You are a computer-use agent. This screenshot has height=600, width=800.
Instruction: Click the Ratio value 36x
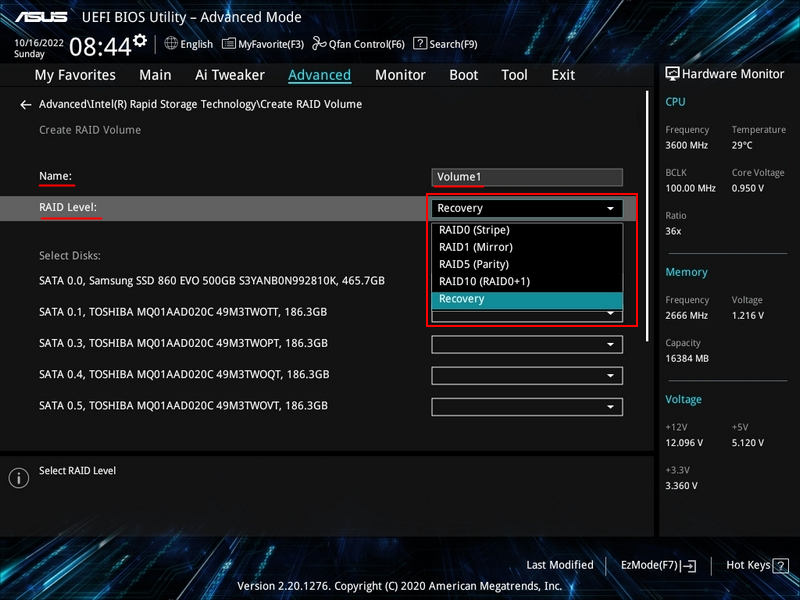point(673,231)
